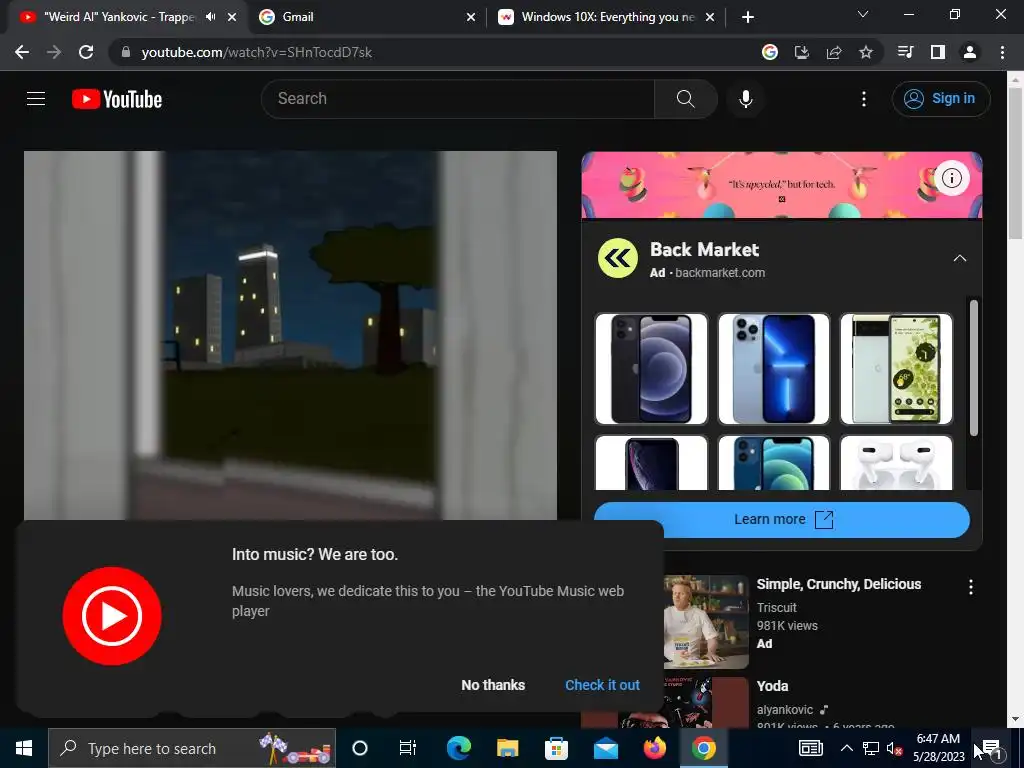Bookmark this page with the star
Screen dimensions: 1024x768
tap(865, 52)
